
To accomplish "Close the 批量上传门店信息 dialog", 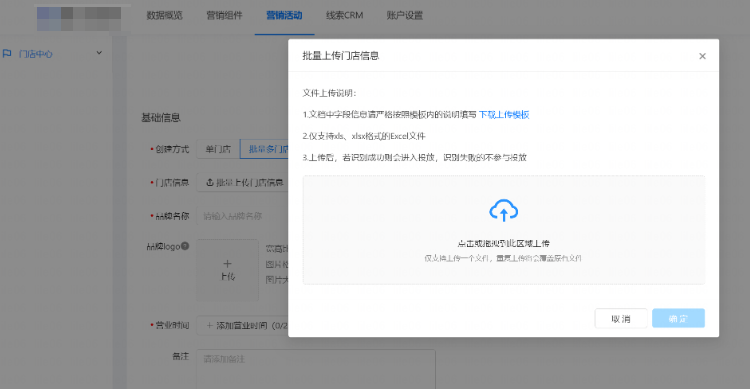I will [702, 56].
